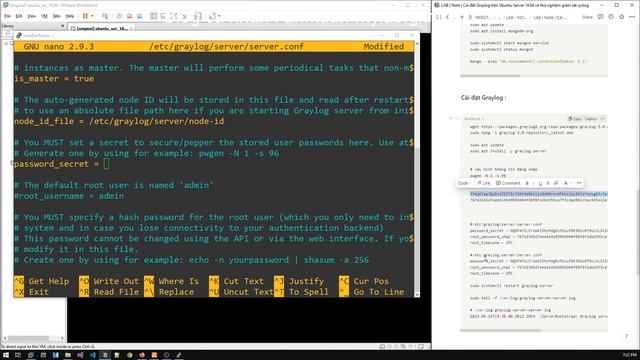This screenshot has height=360, width=640.
Task: Open the code block language dropdown
Action: [474, 119]
